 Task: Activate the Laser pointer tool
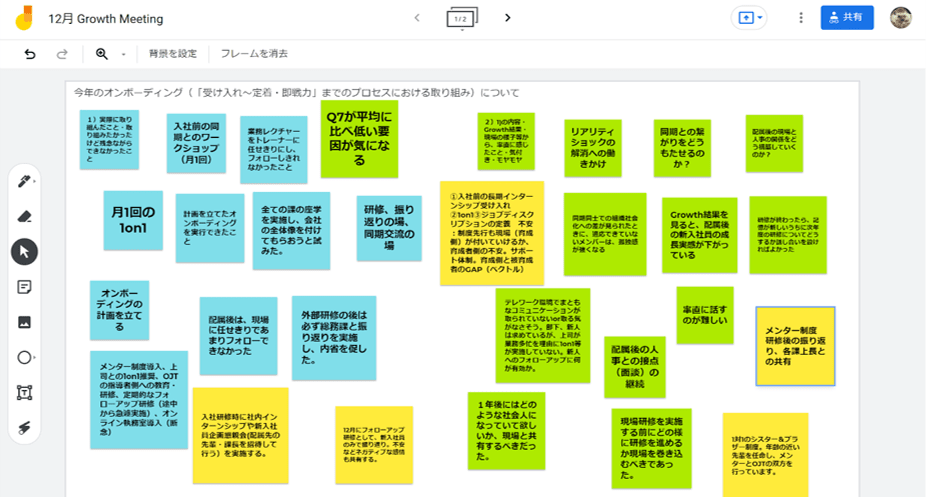25,428
